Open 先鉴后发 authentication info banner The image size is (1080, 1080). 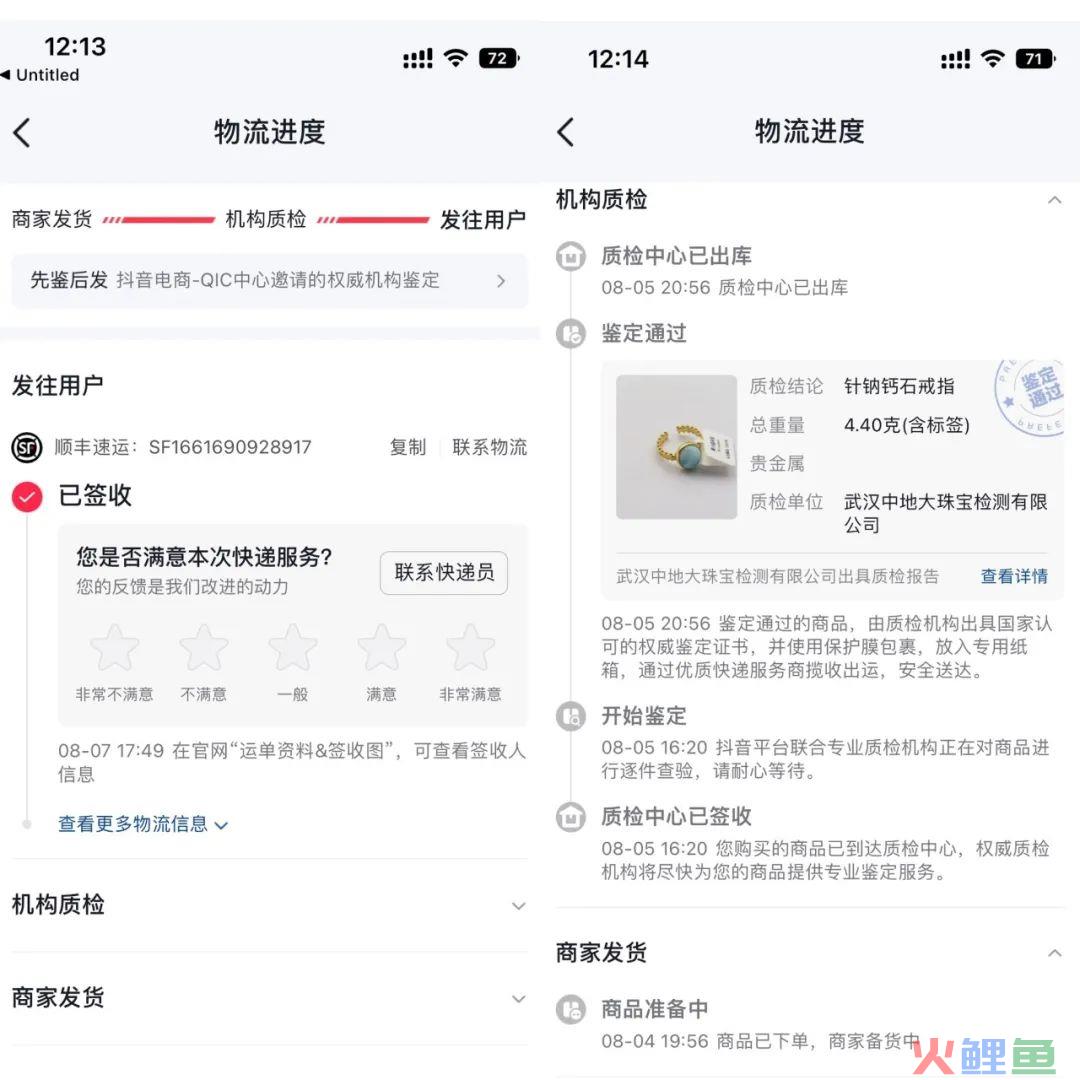pyautogui.click(x=270, y=281)
